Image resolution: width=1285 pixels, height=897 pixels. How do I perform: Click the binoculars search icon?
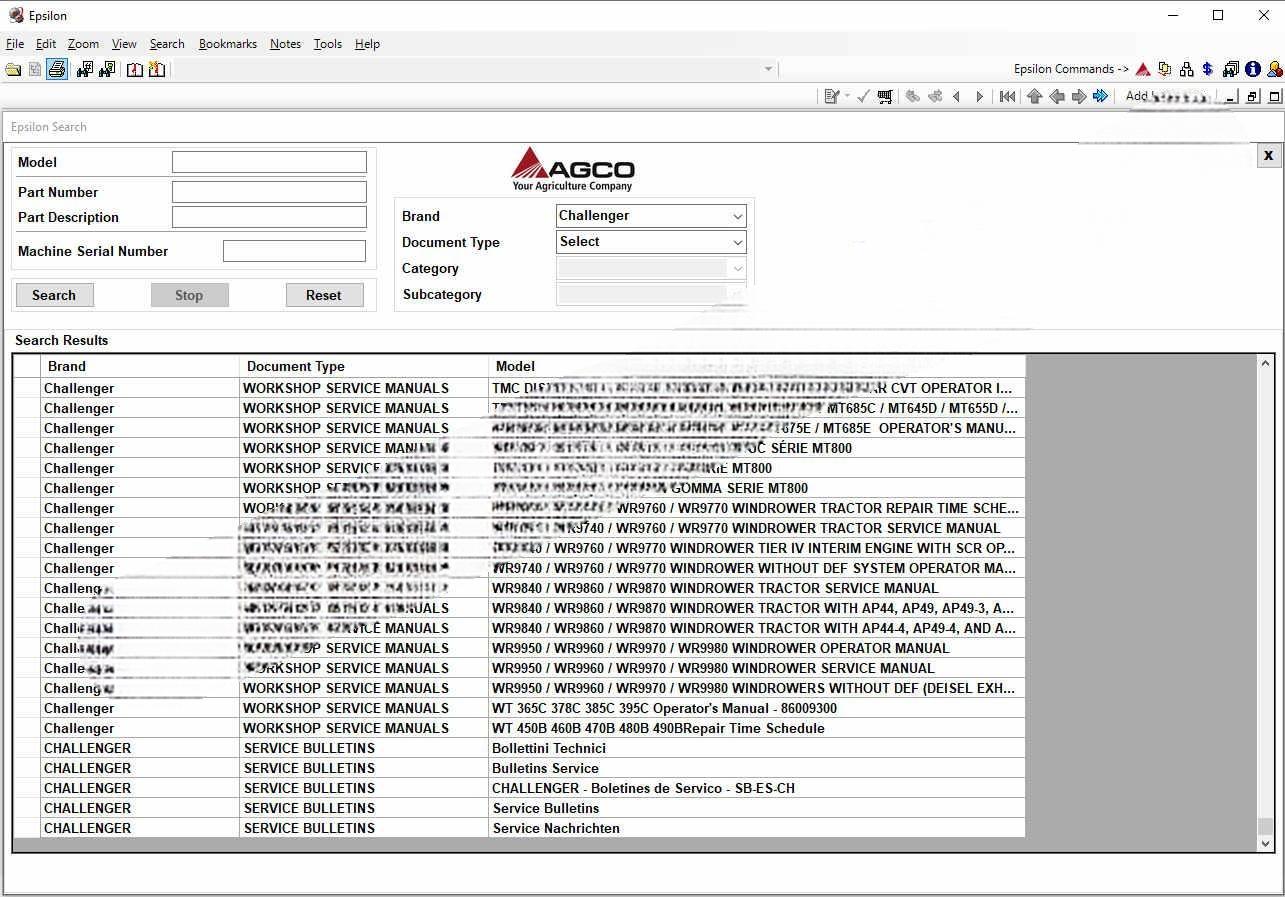coord(86,68)
